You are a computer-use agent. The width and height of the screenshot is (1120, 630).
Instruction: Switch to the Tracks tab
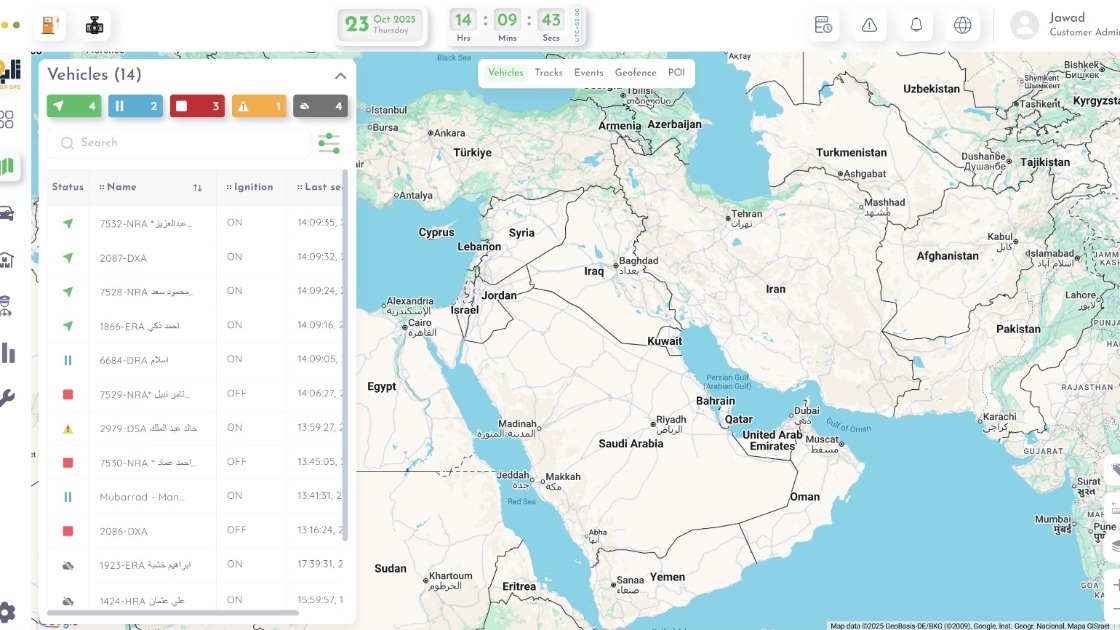(x=548, y=73)
